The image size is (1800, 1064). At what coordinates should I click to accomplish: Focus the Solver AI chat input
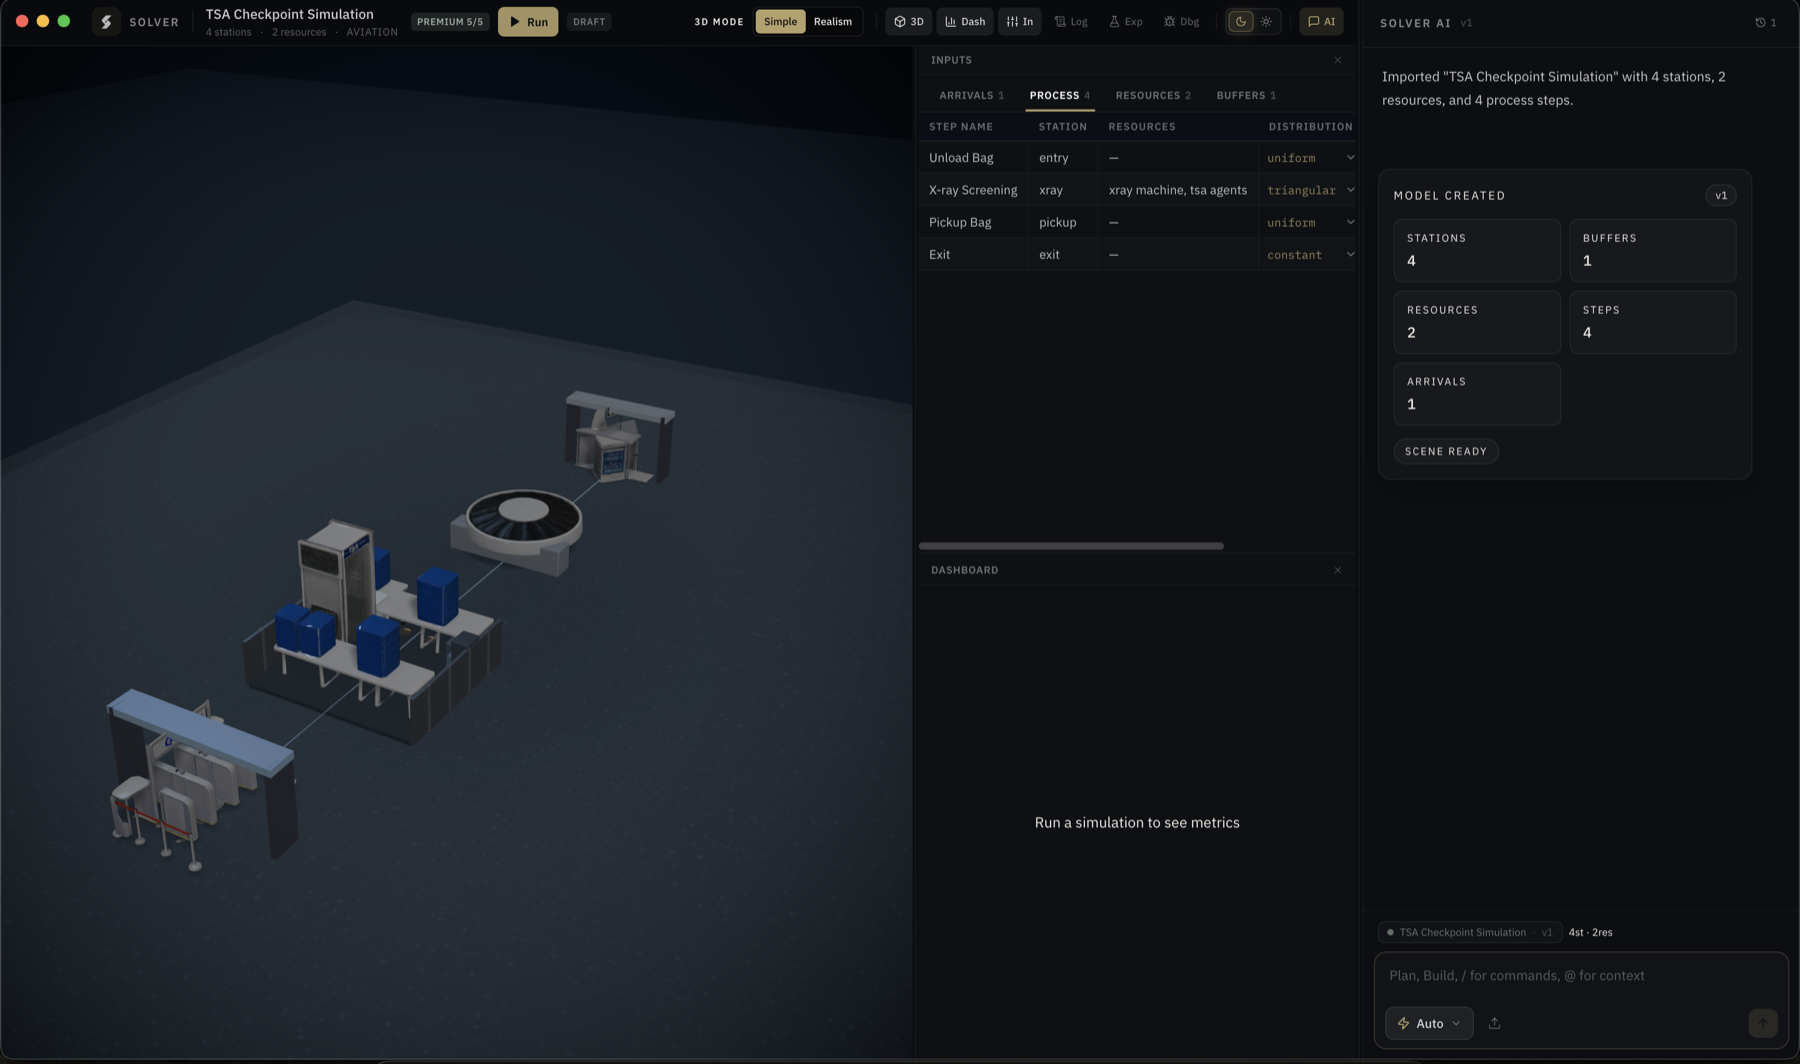1580,976
